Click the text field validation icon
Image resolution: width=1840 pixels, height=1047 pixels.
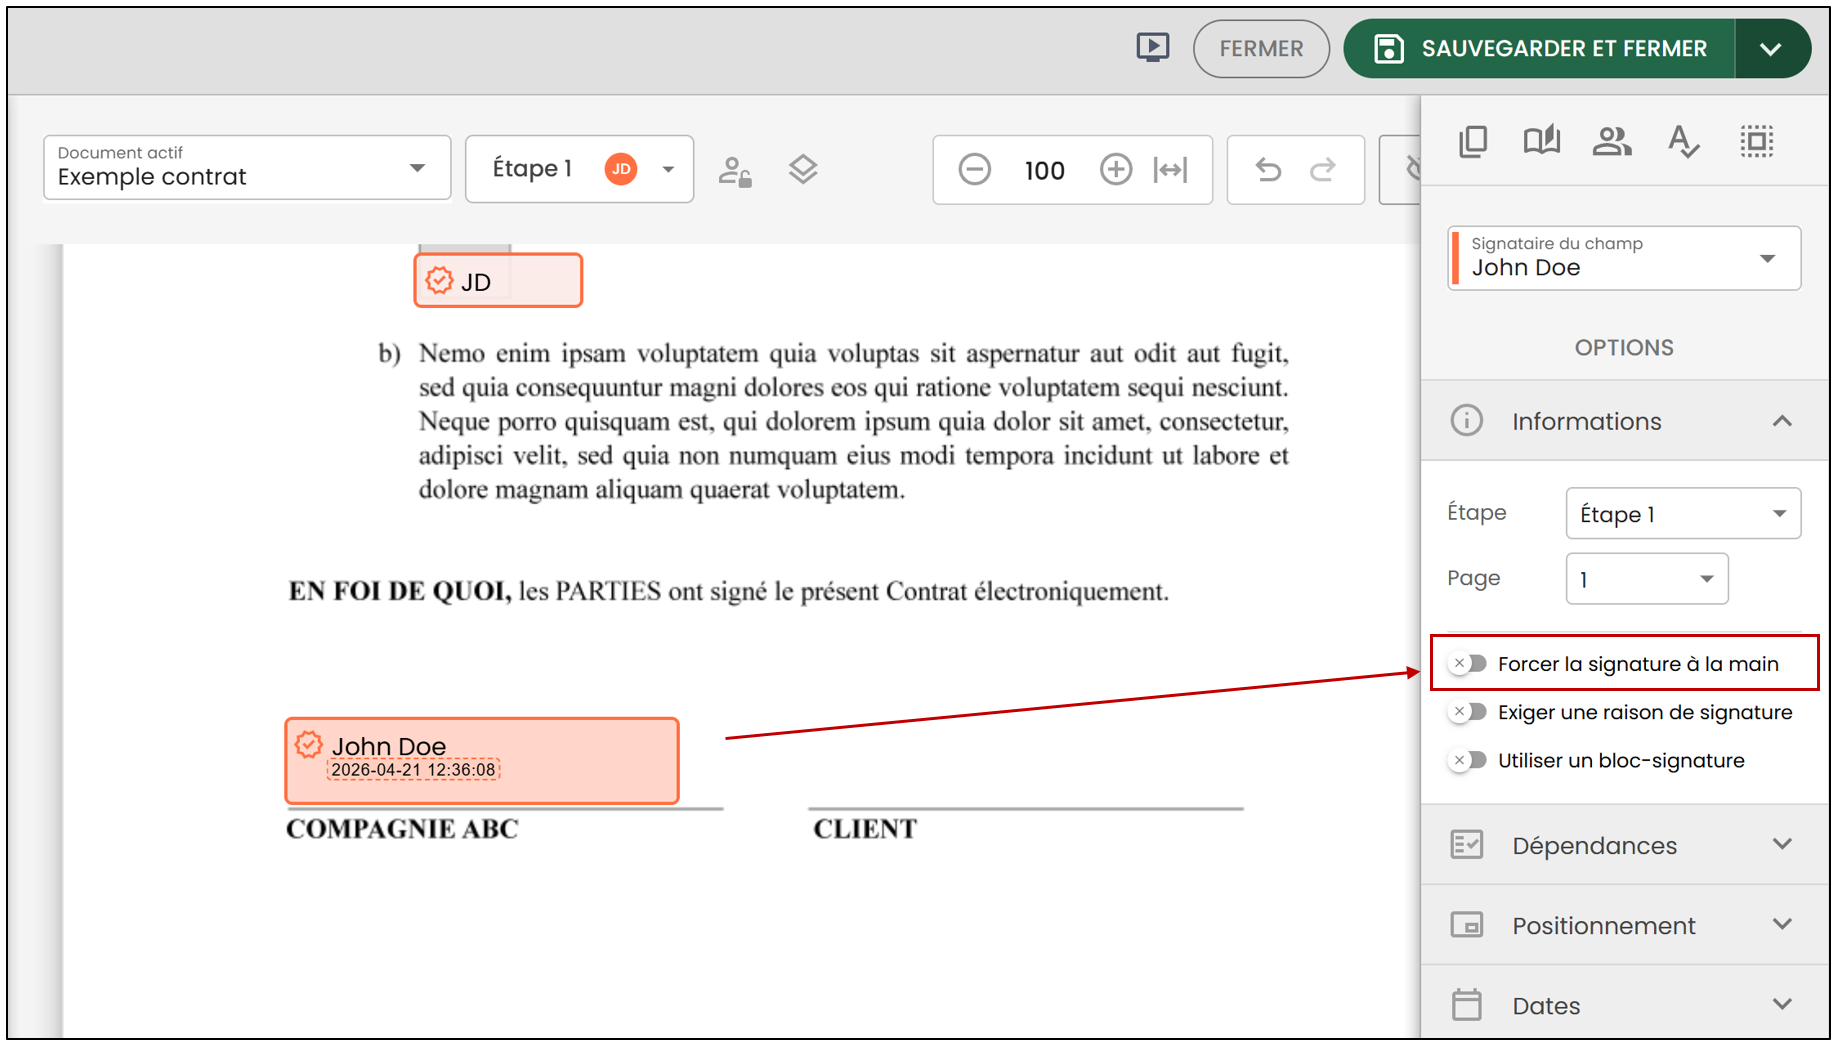[1683, 141]
